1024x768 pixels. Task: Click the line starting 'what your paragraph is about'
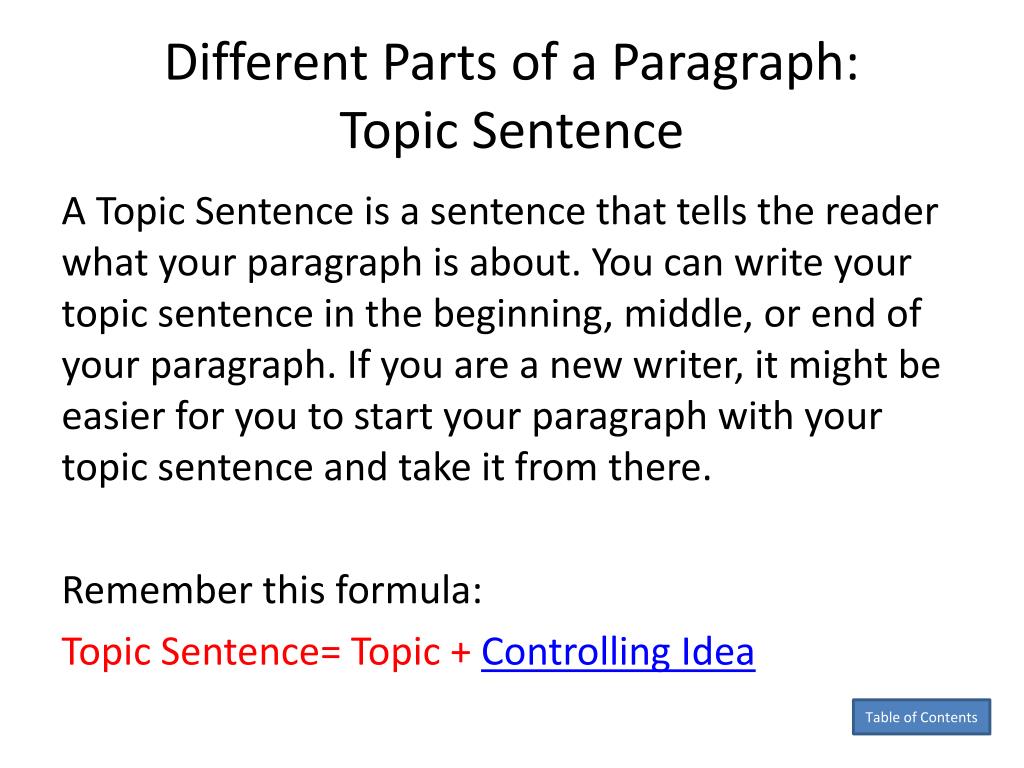click(486, 264)
